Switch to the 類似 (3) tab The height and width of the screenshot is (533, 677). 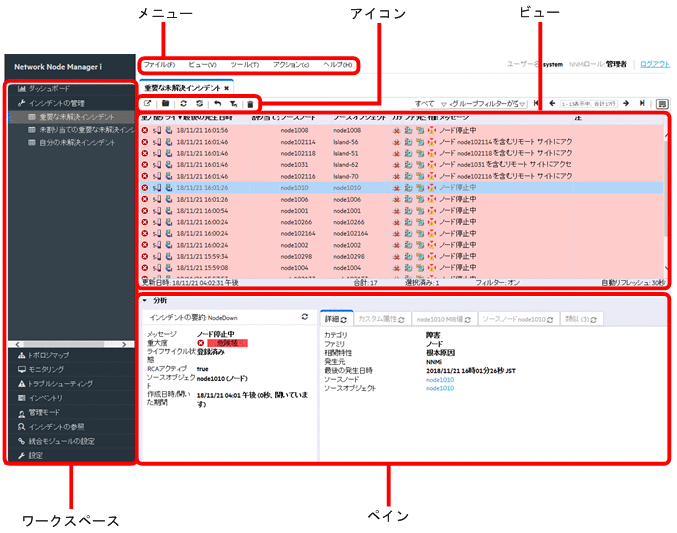[x=581, y=319]
